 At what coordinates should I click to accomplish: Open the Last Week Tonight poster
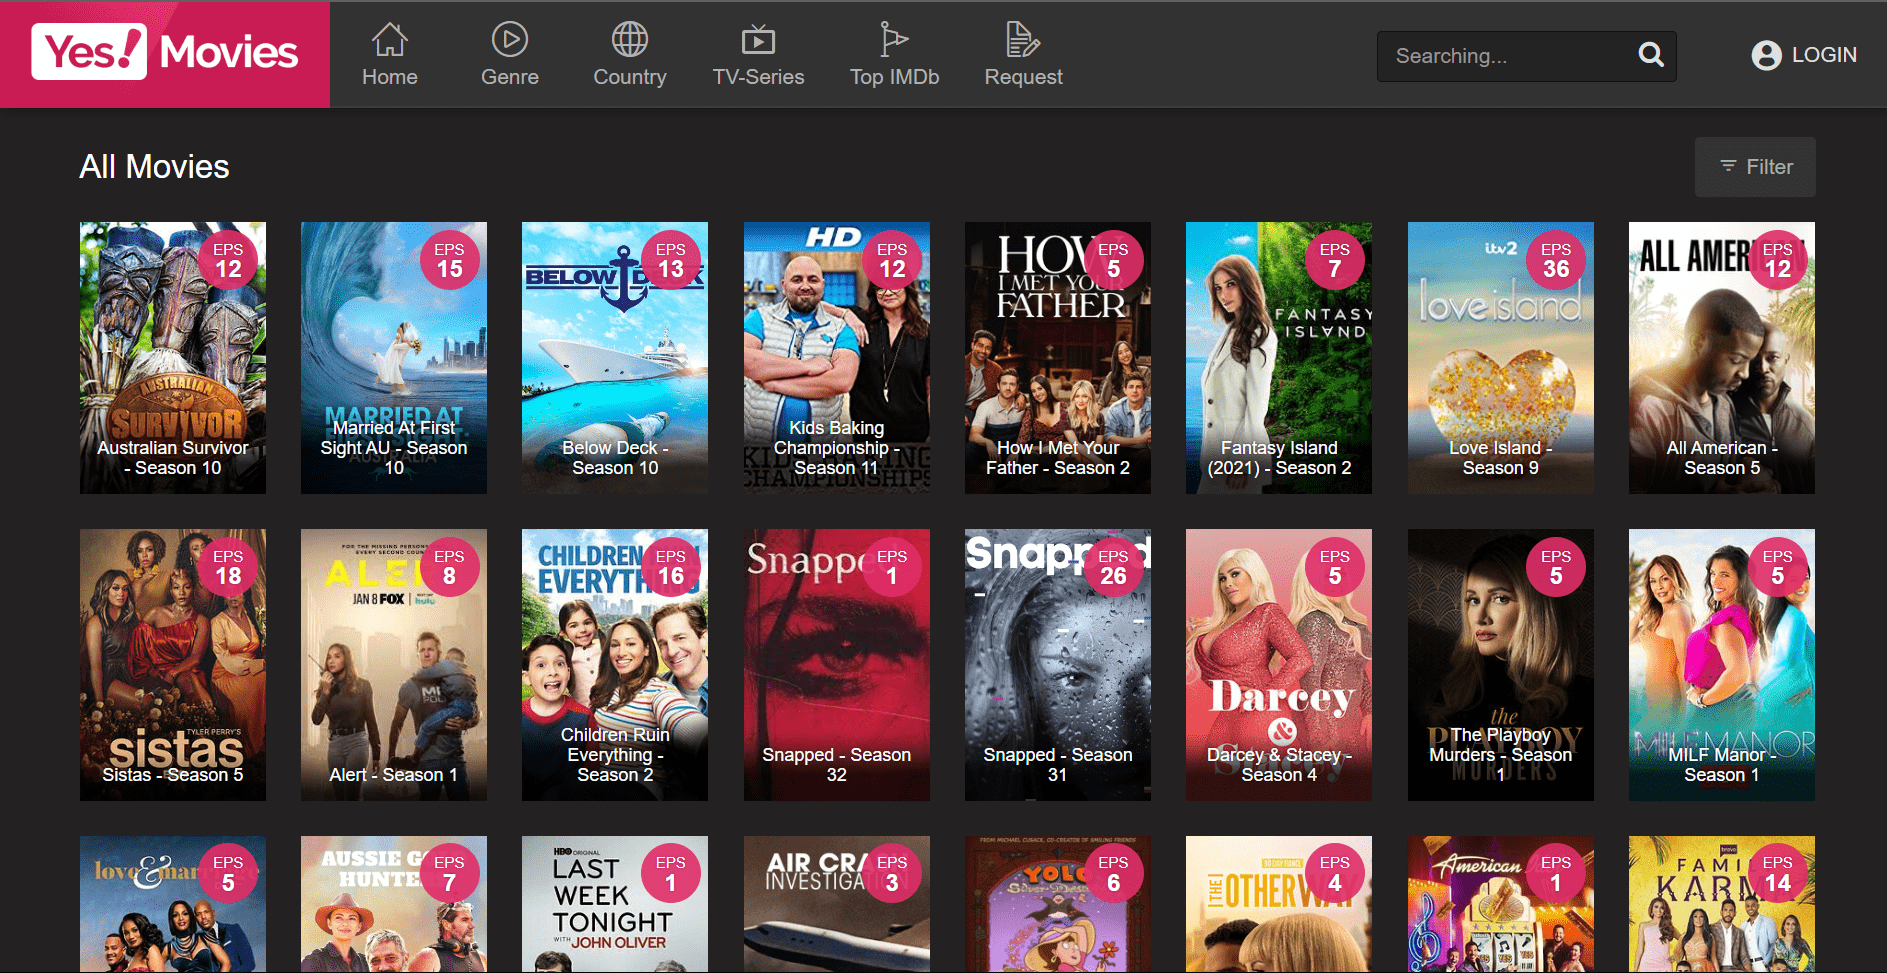click(615, 904)
